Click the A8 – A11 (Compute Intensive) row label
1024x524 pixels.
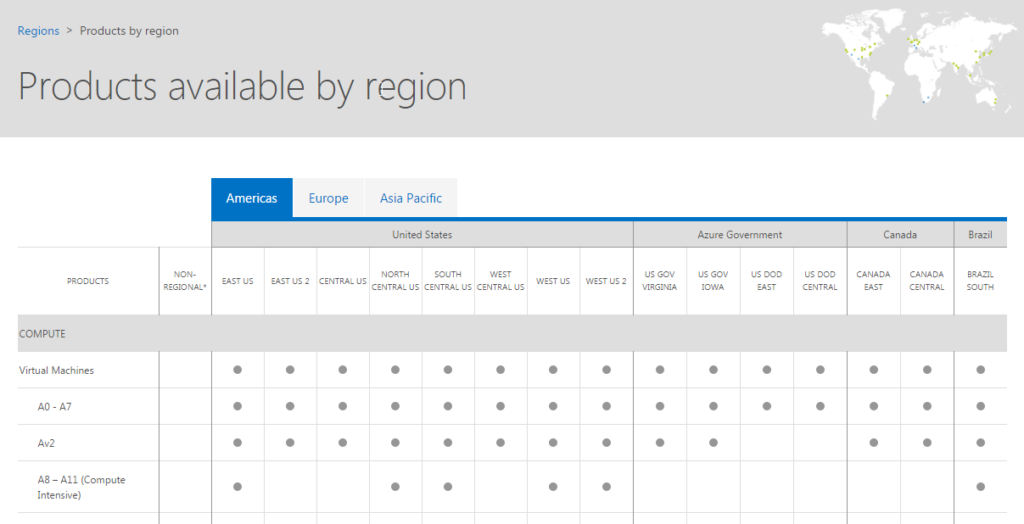(x=81, y=487)
